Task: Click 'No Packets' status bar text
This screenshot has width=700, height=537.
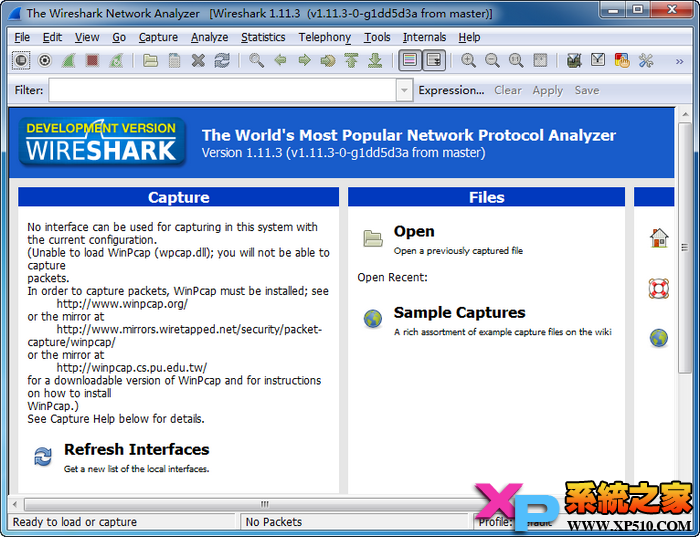Action: 274,522
